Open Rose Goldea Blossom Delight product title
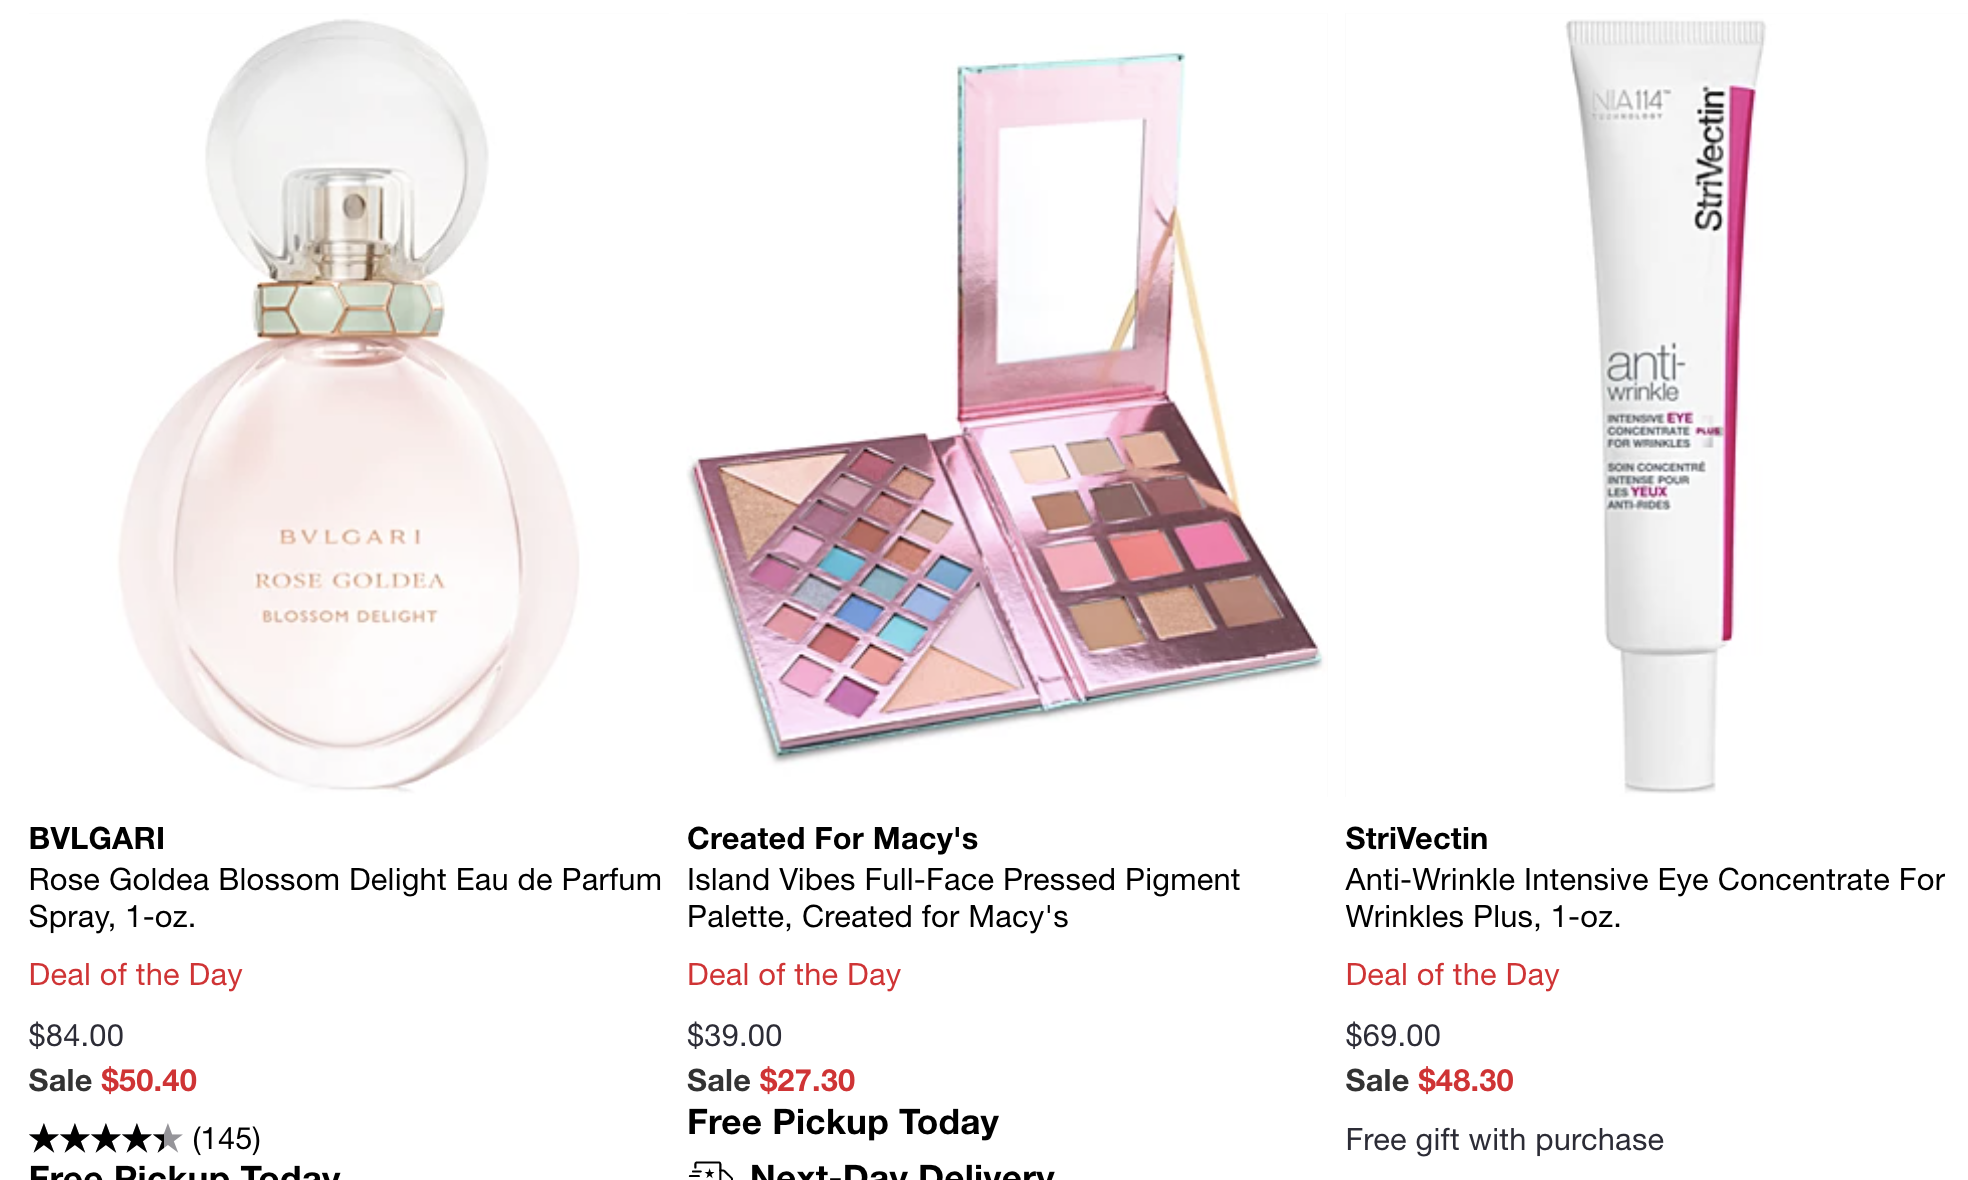The width and height of the screenshot is (1968, 1180). coord(345,898)
